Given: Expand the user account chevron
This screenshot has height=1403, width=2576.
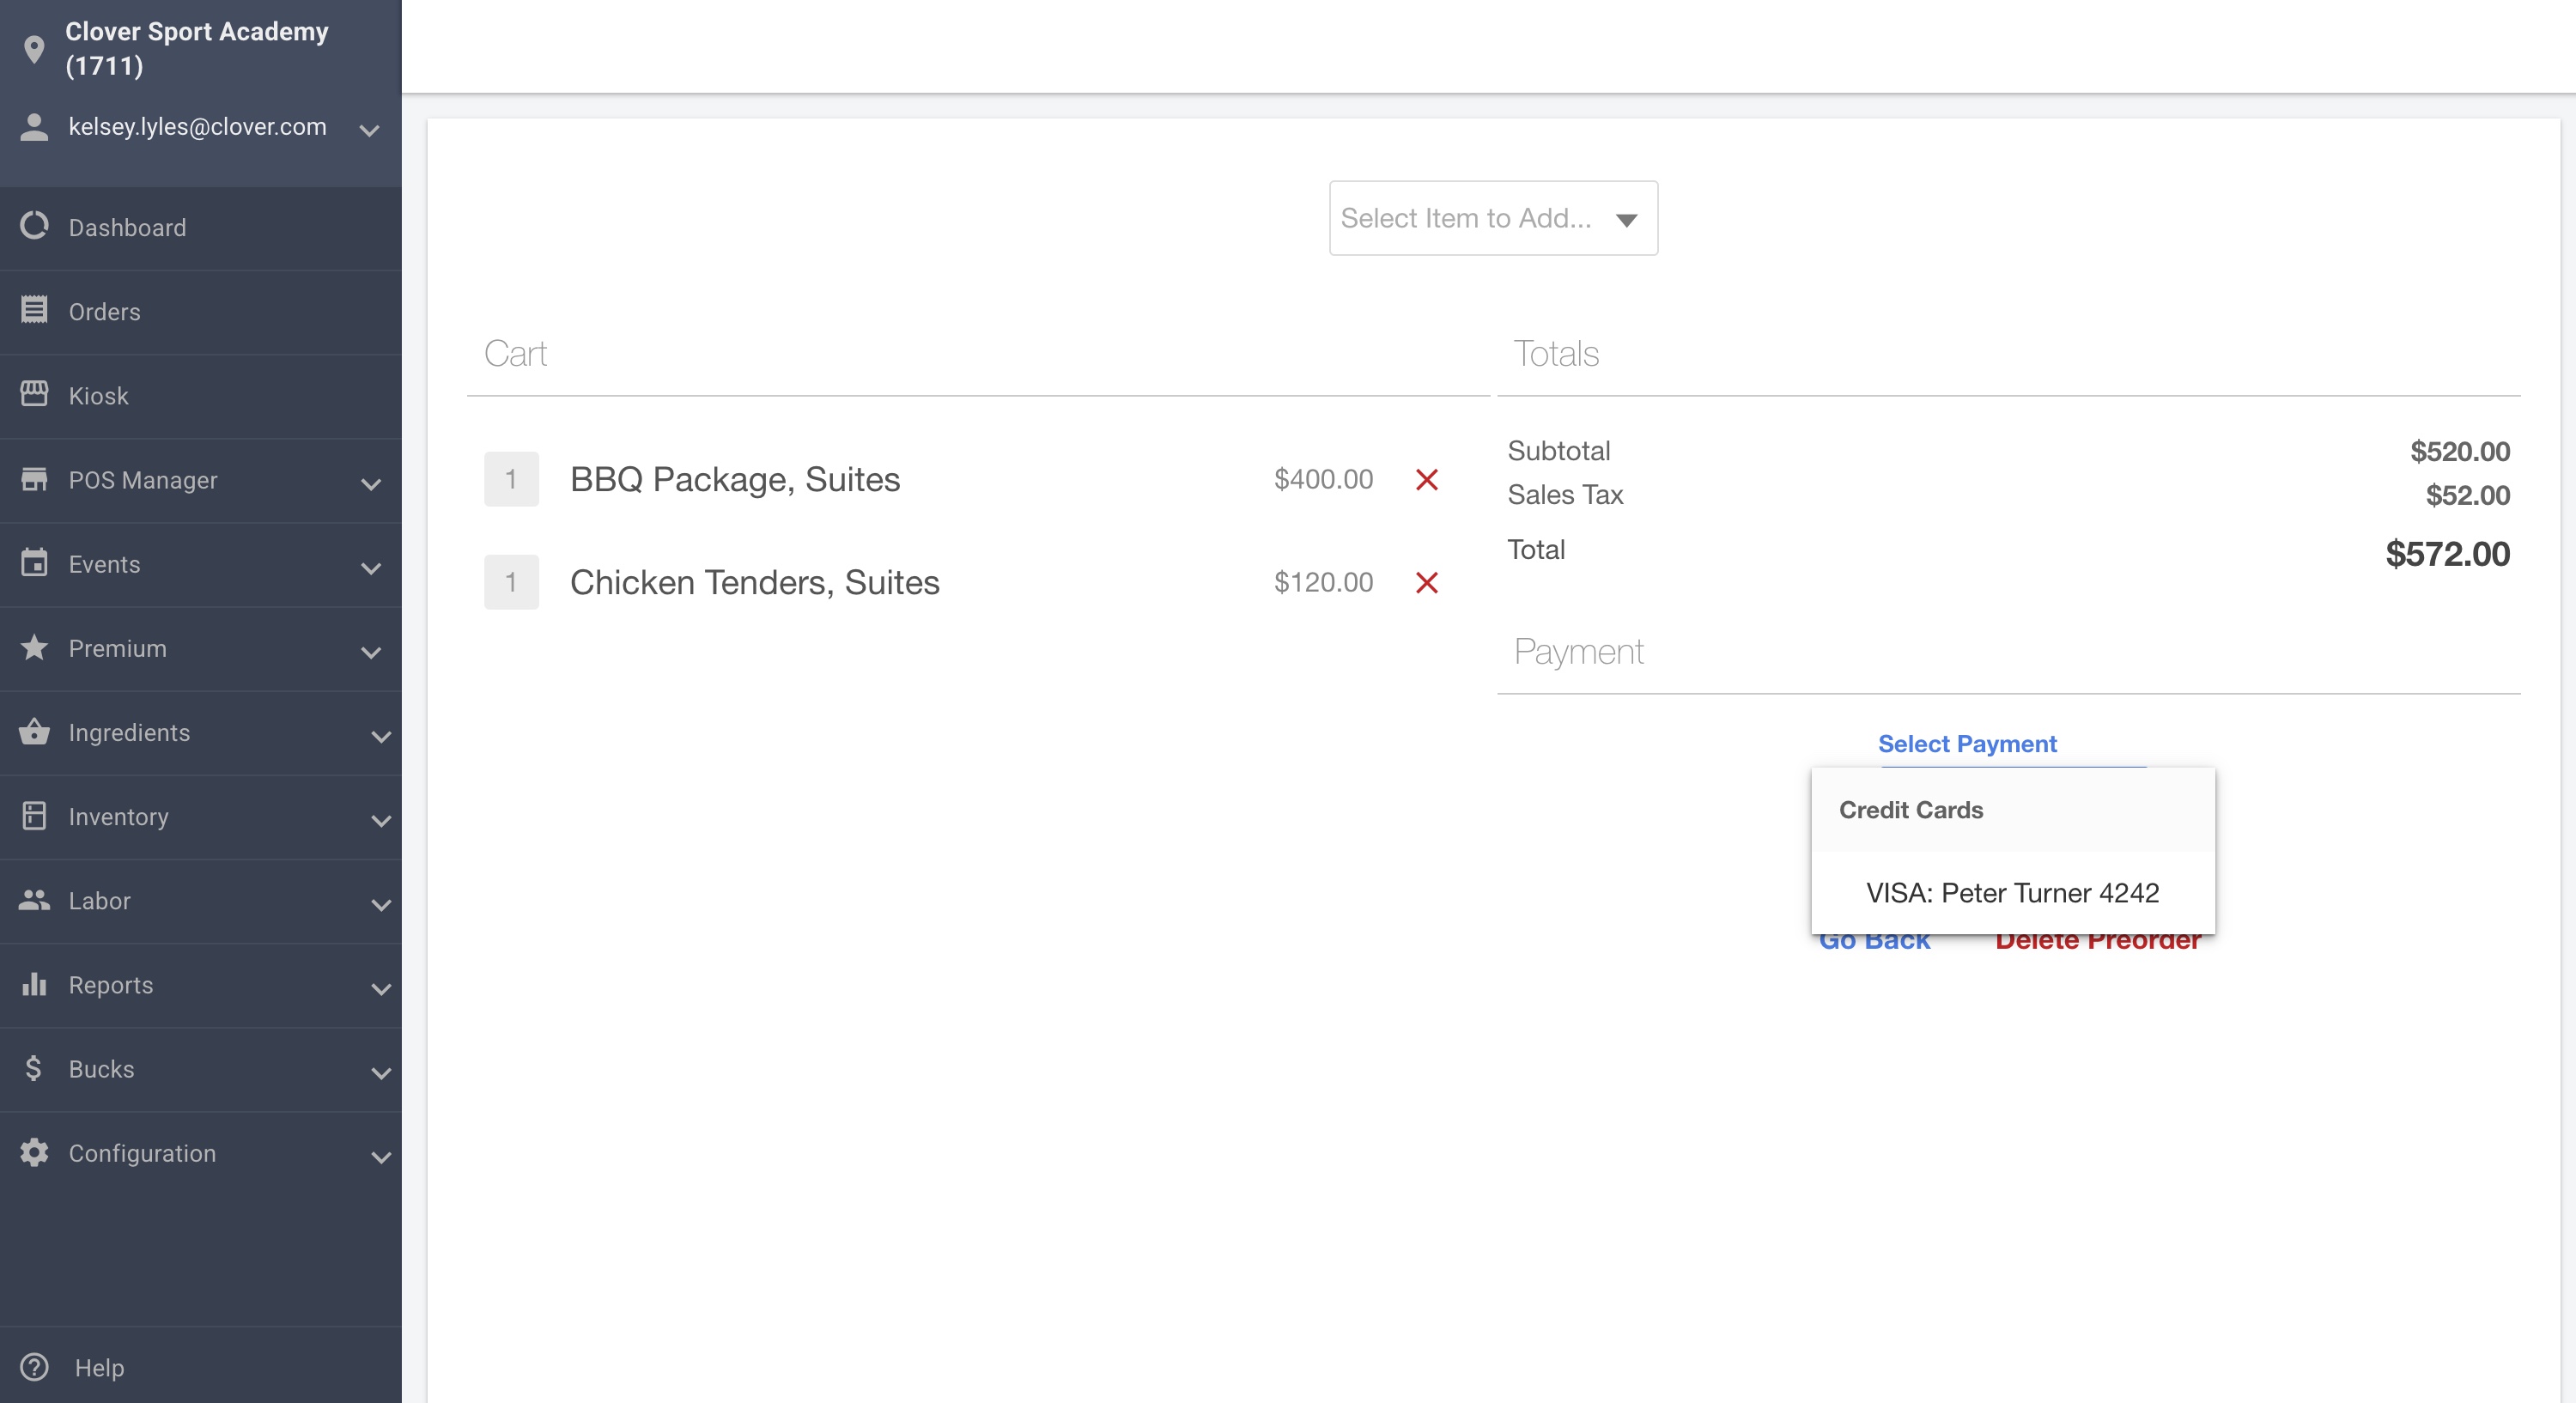Looking at the screenshot, I should [370, 130].
